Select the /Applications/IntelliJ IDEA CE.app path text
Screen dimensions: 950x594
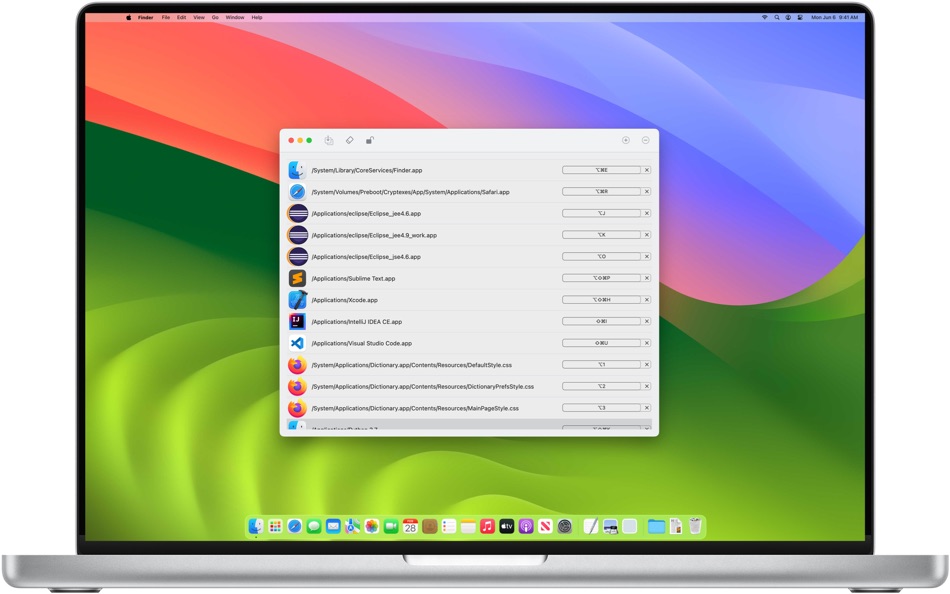click(x=356, y=322)
